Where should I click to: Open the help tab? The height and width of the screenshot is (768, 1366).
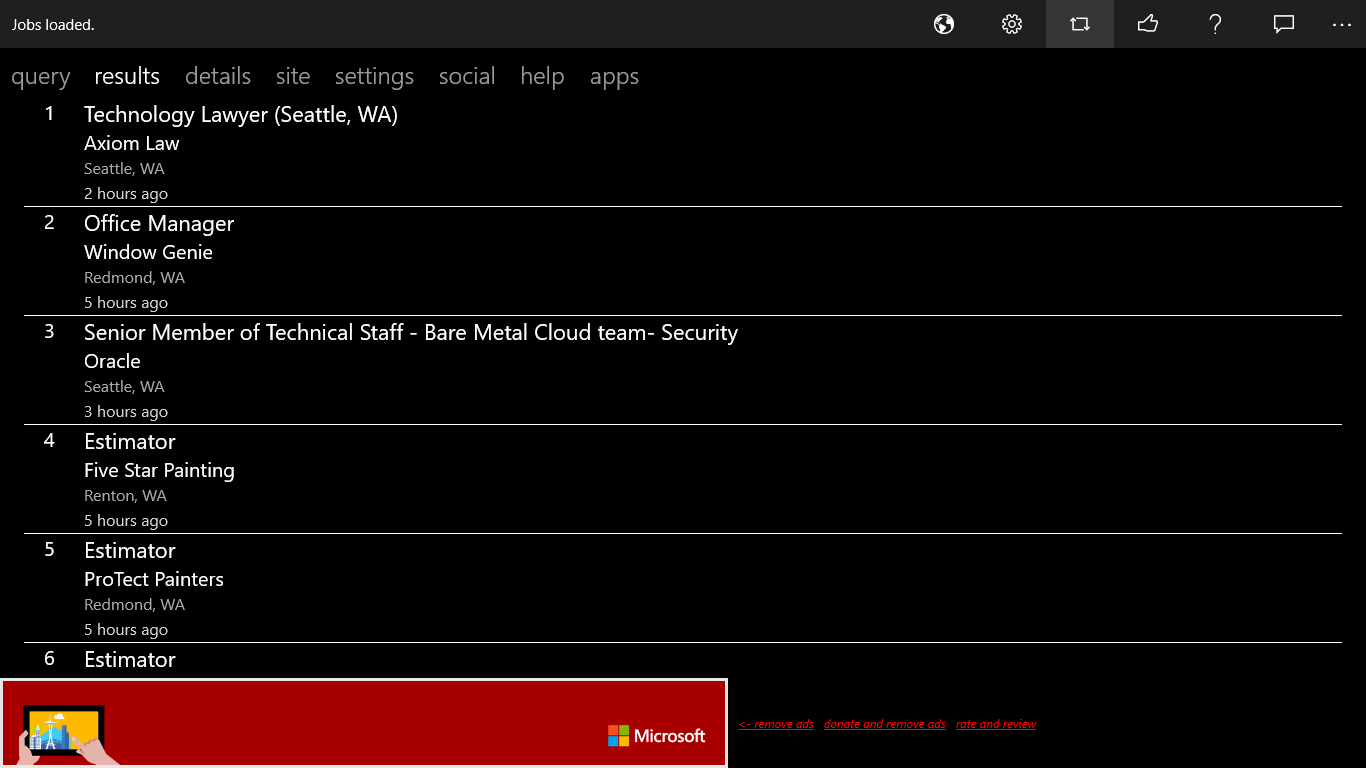click(542, 77)
